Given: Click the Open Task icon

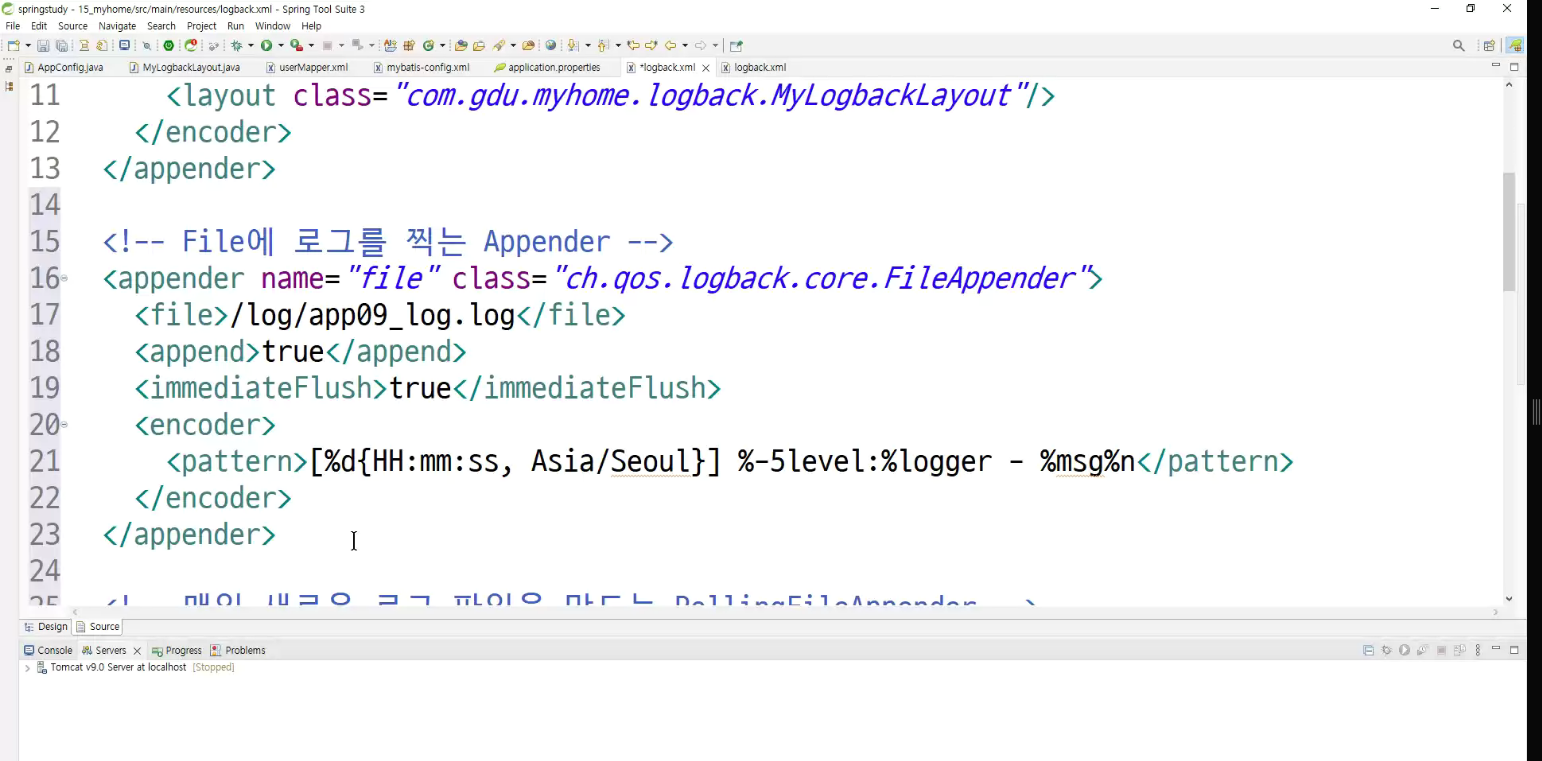Looking at the screenshot, I should (479, 45).
